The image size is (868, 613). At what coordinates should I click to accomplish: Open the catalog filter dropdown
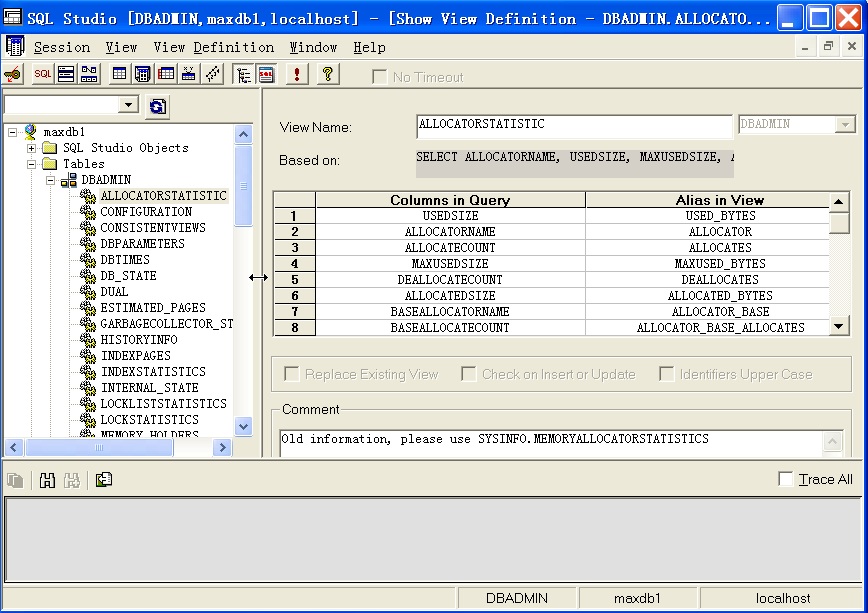coord(129,105)
